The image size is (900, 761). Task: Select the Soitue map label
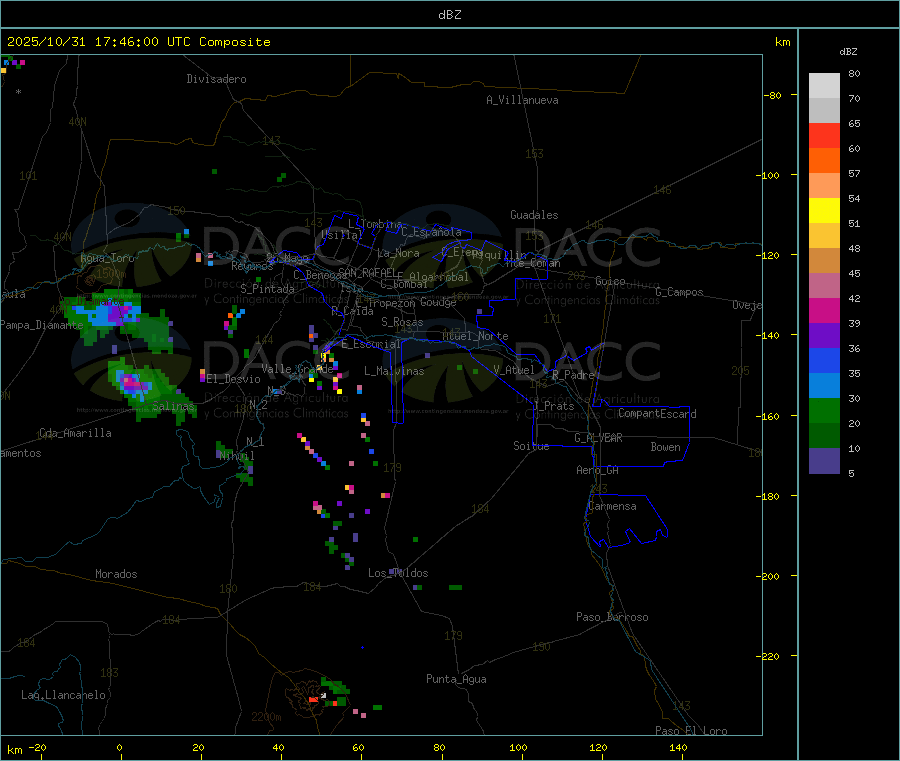click(531, 446)
